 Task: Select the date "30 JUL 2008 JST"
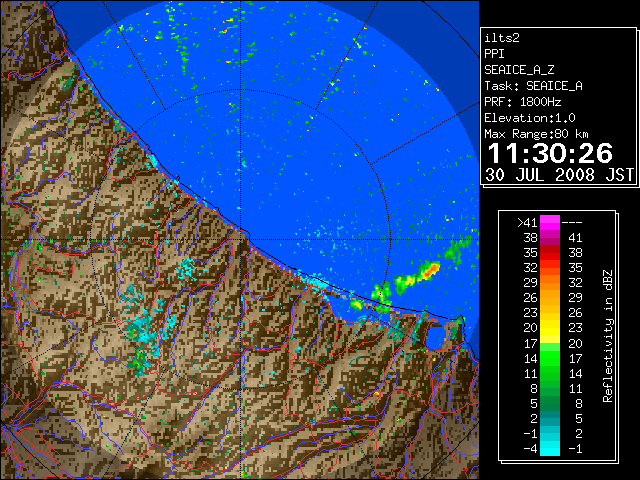[559, 175]
